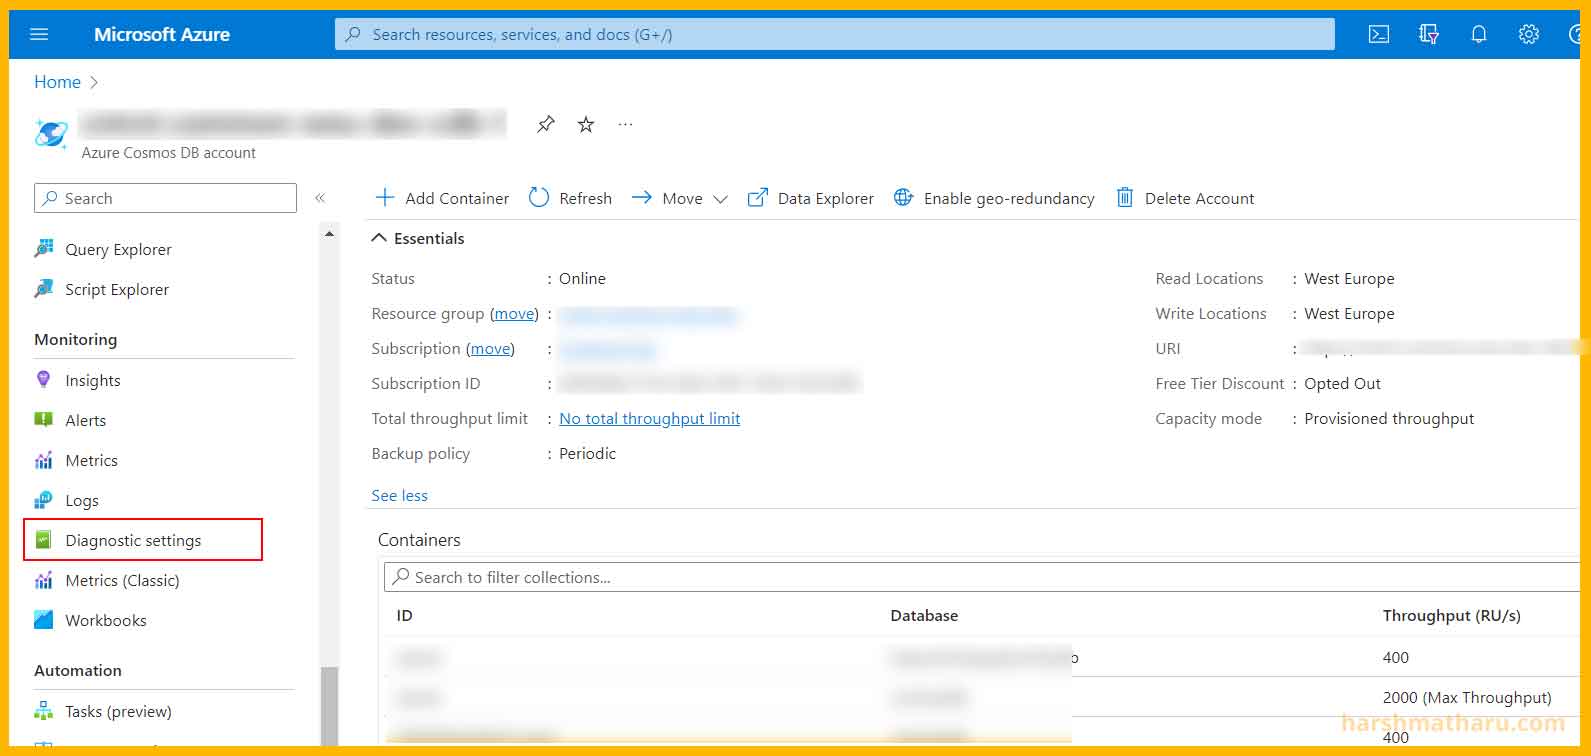Image resolution: width=1591 pixels, height=756 pixels.
Task: Click the Metrics (Classic) chart icon
Action: pyautogui.click(x=43, y=580)
